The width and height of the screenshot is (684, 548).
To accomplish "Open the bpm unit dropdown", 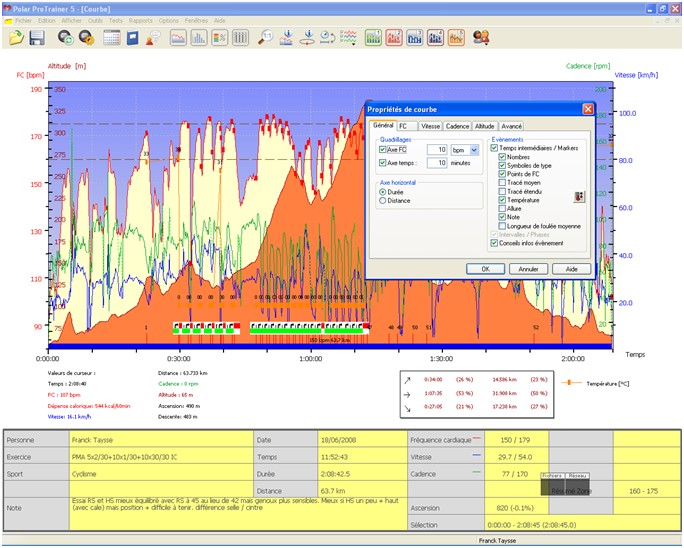I will (474, 149).
